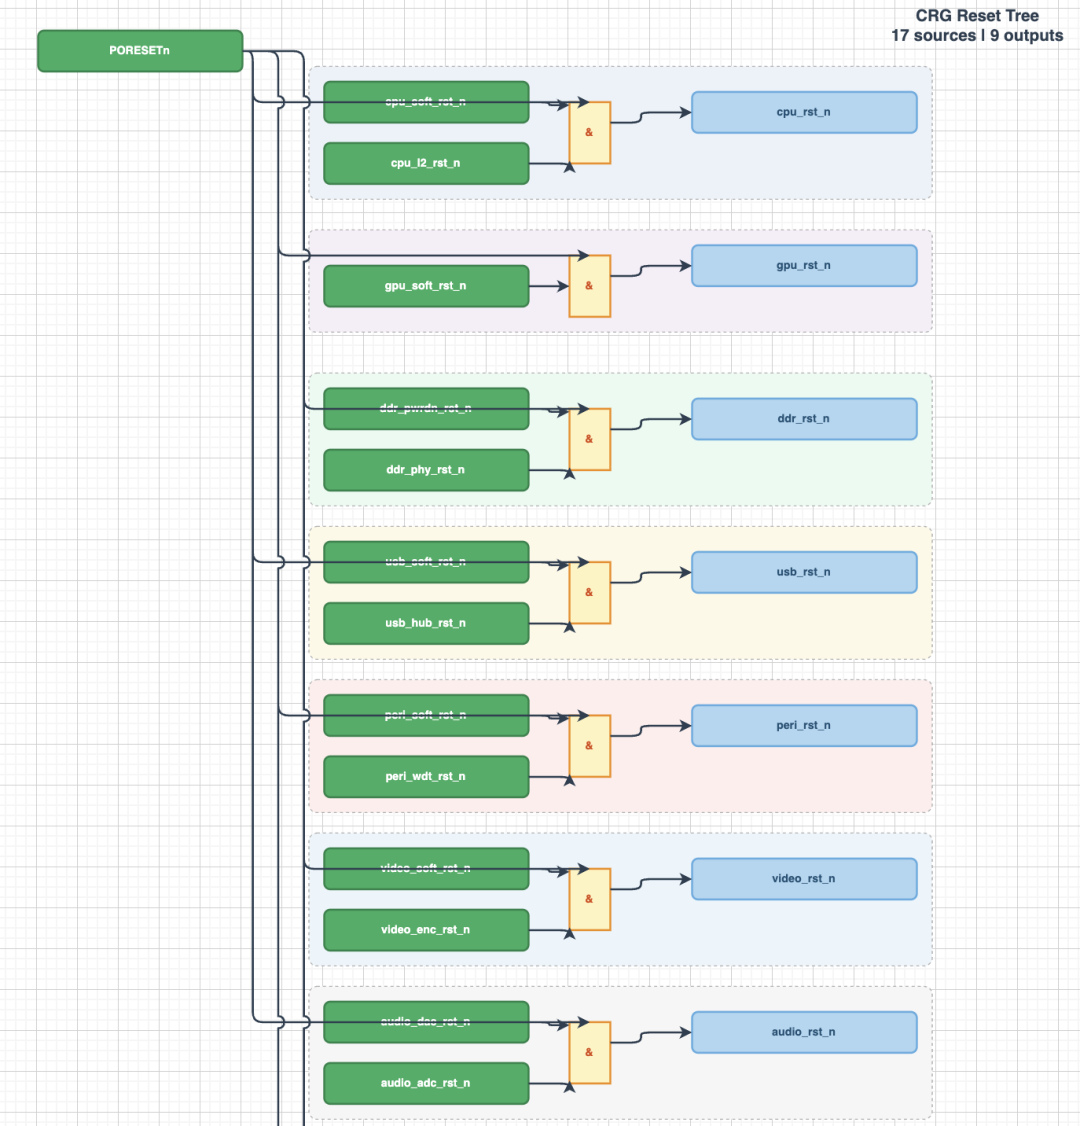Select the PORESETn source node
Screen dimensions: 1080x1126
coord(140,51)
